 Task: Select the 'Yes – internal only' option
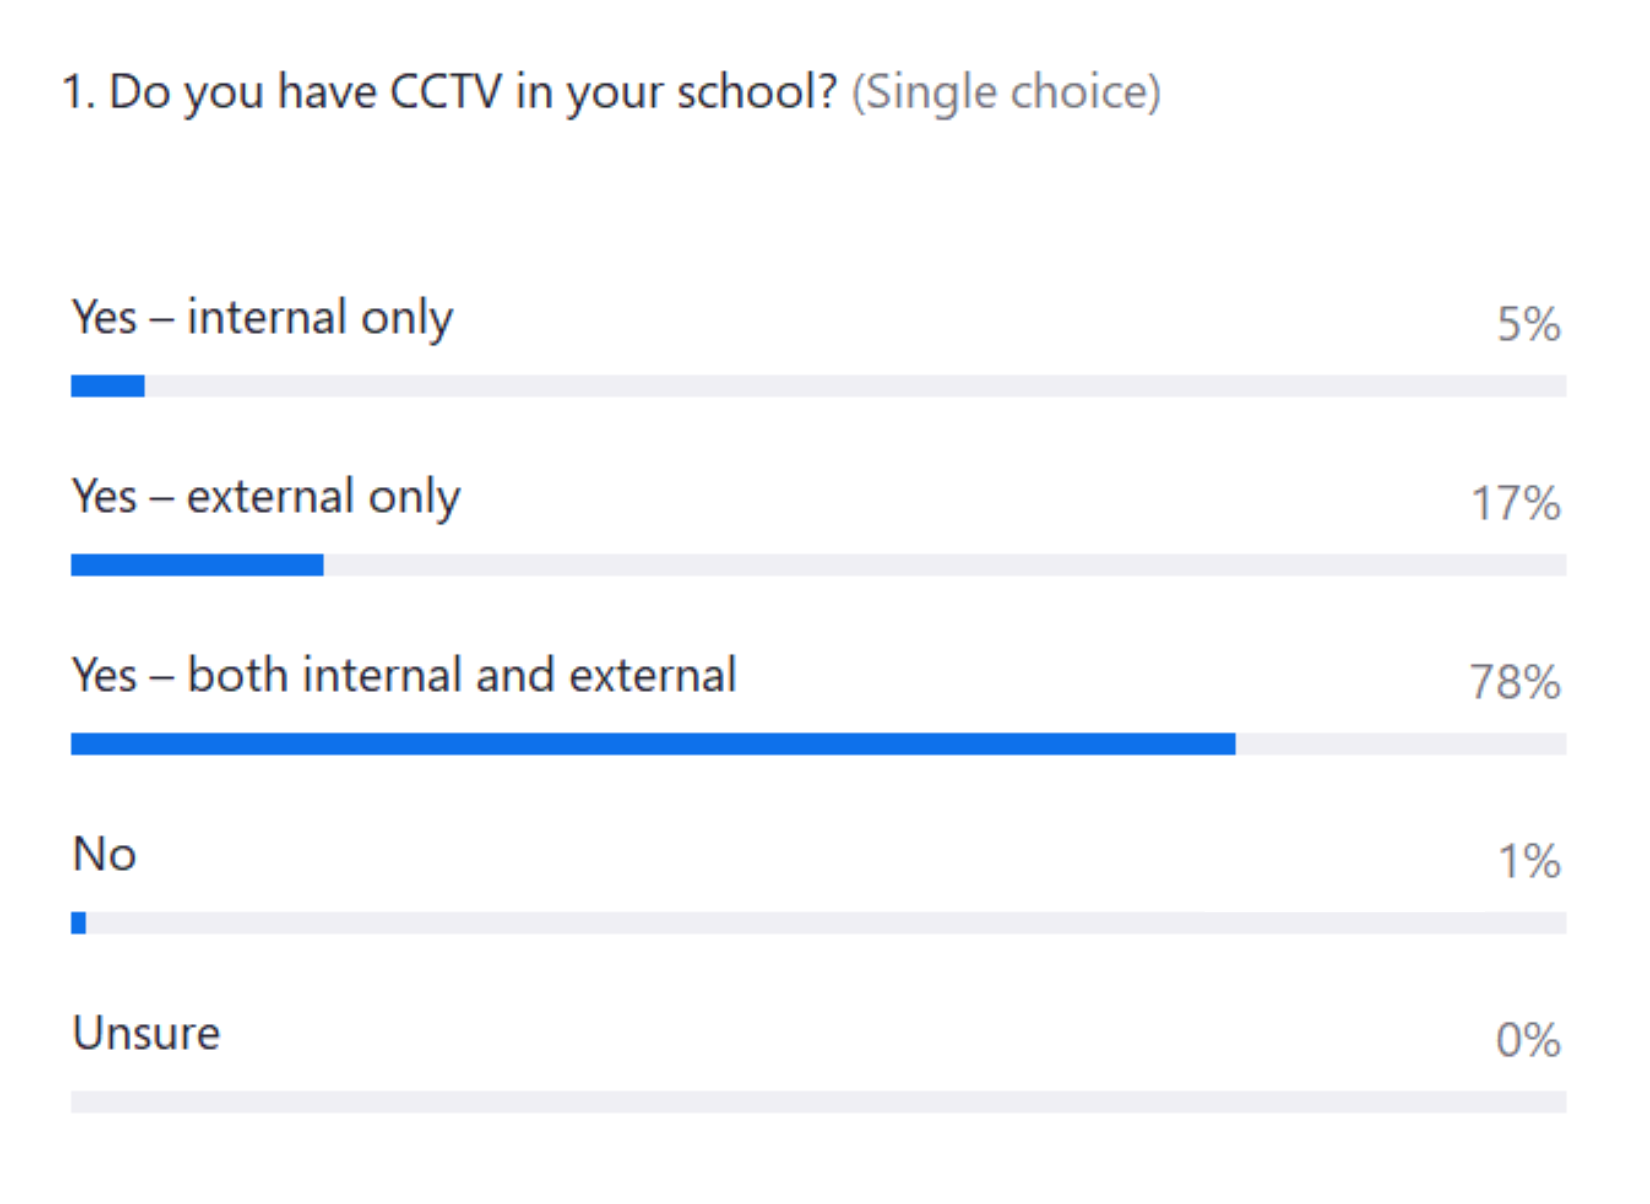pyautogui.click(x=262, y=318)
